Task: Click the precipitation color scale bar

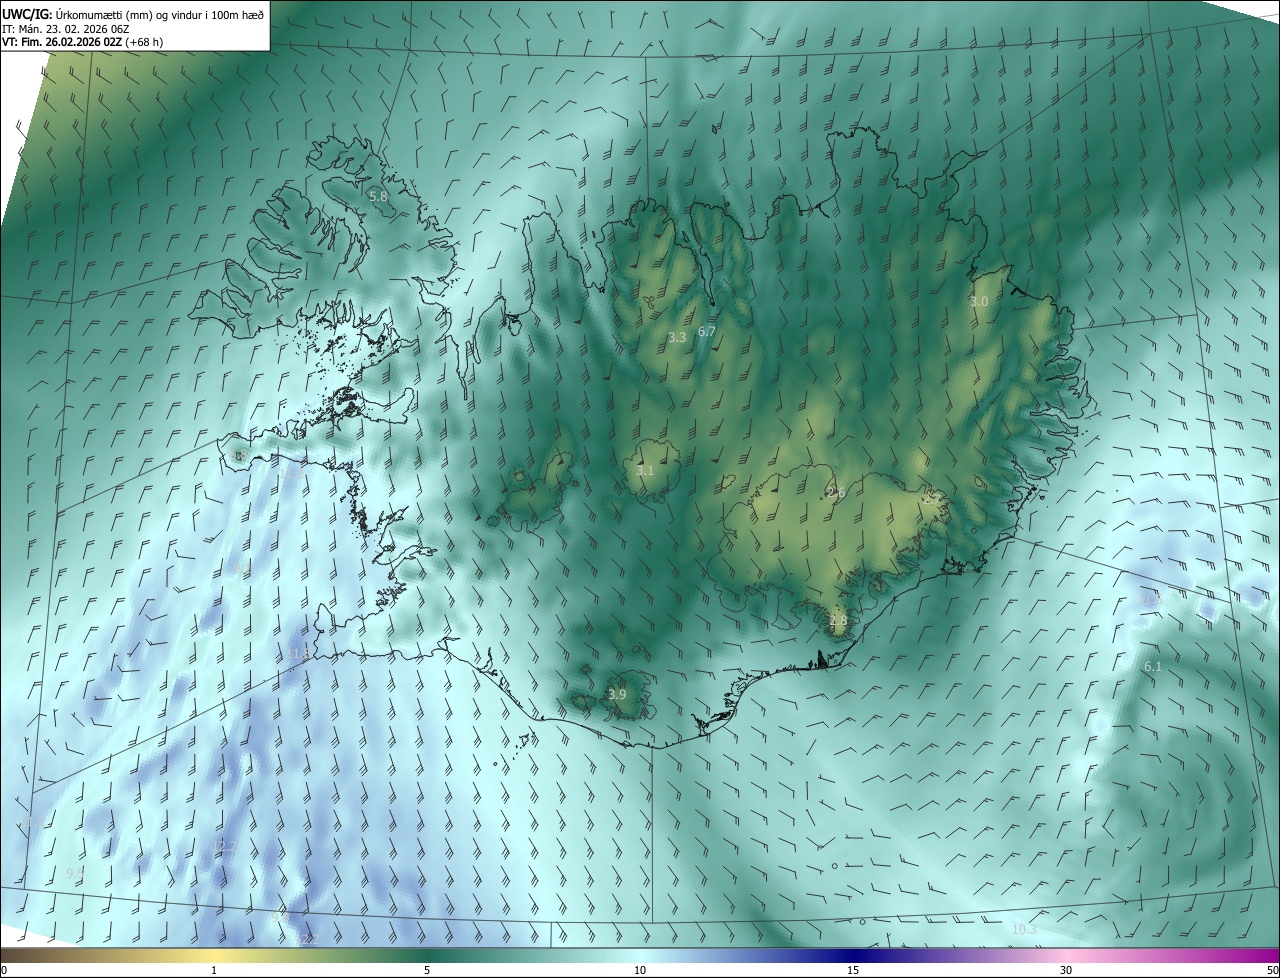Action: click(x=640, y=955)
